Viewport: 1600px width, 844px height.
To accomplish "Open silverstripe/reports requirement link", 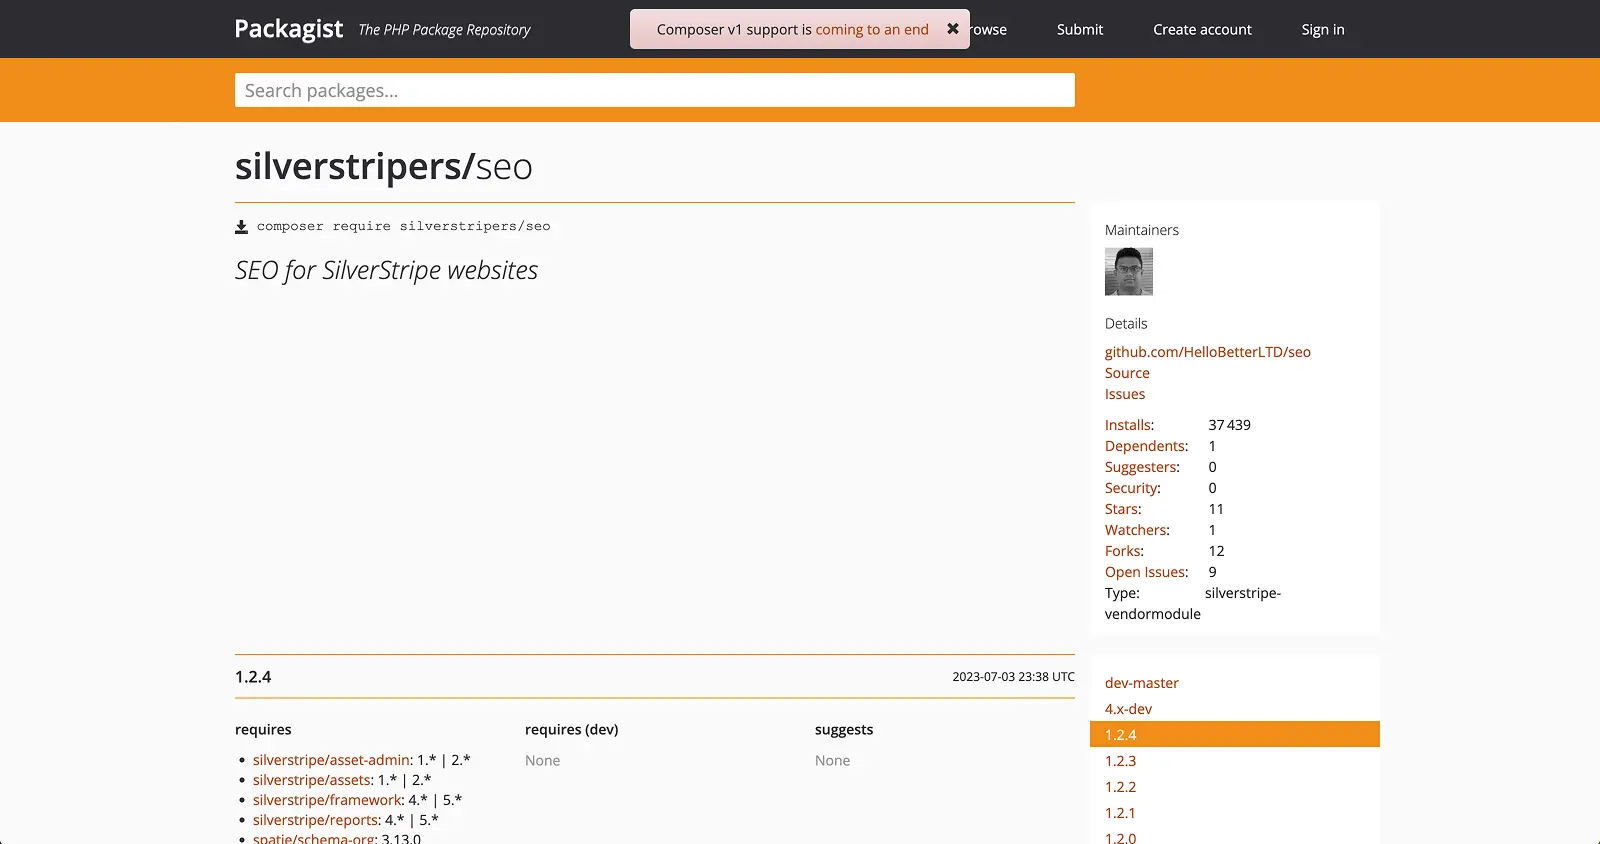I will click(315, 820).
